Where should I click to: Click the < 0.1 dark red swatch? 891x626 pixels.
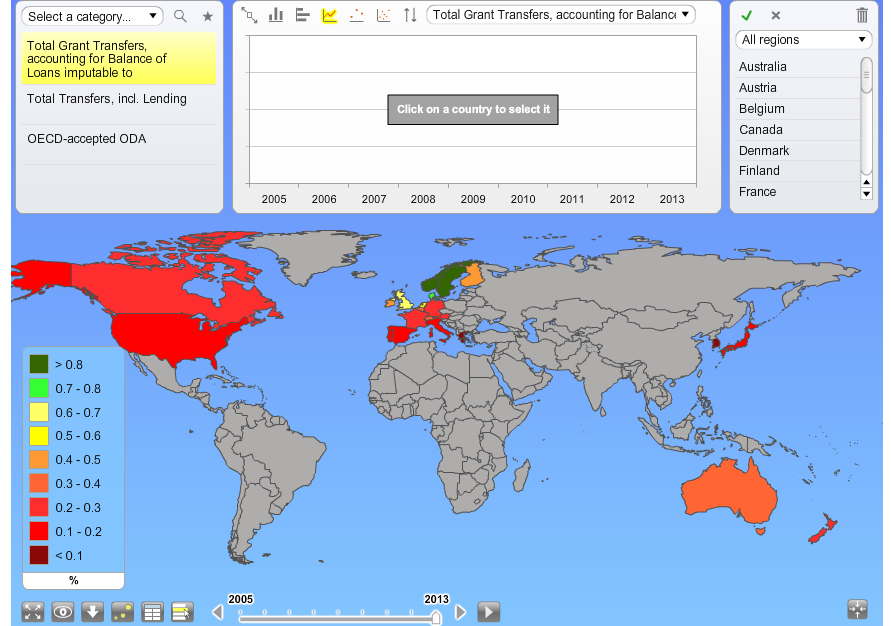click(39, 555)
